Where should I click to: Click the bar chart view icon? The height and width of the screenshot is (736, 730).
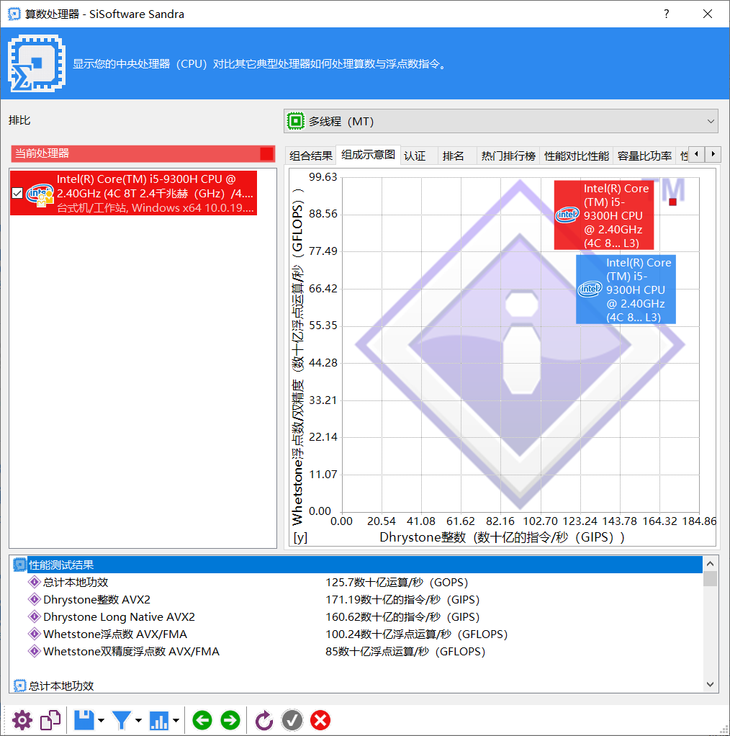[x=159, y=720]
